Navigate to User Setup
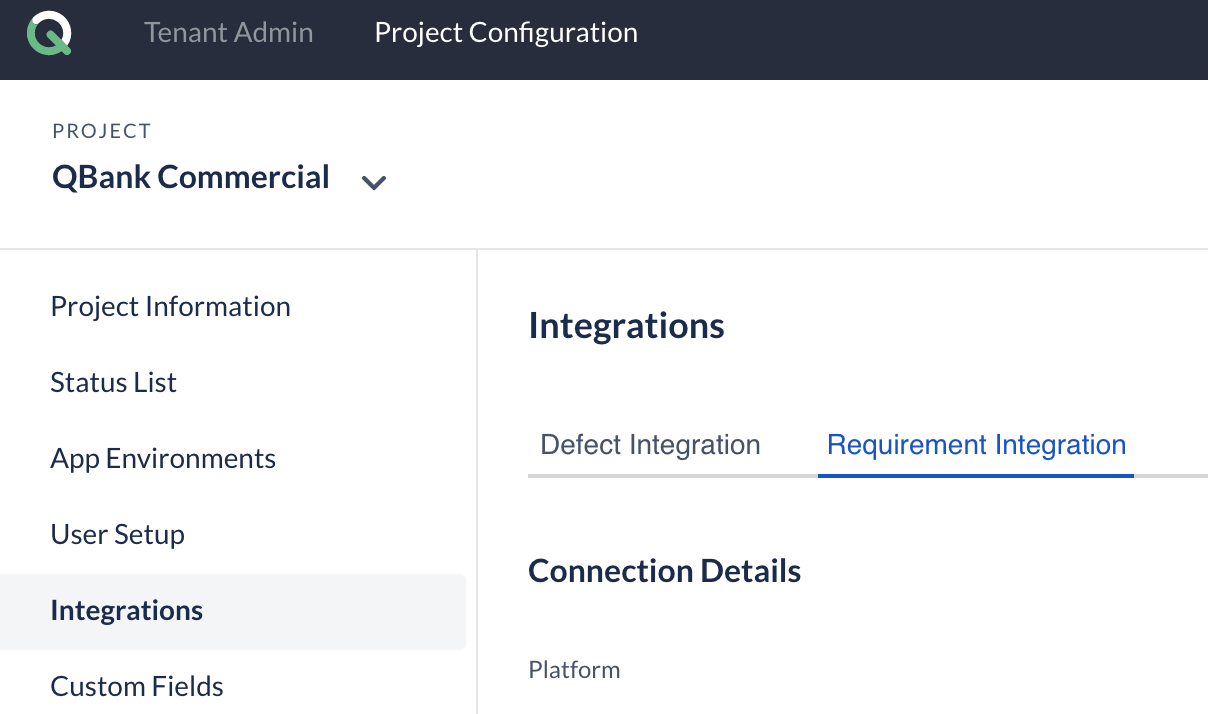This screenshot has height=714, width=1208. point(118,534)
